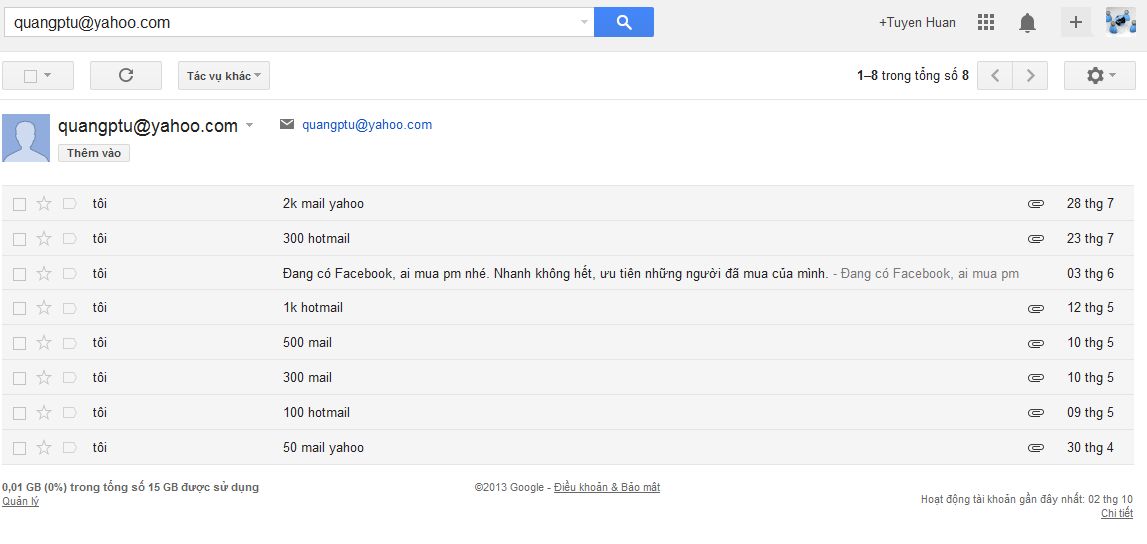Click the "Thêm vào" button

[94, 153]
